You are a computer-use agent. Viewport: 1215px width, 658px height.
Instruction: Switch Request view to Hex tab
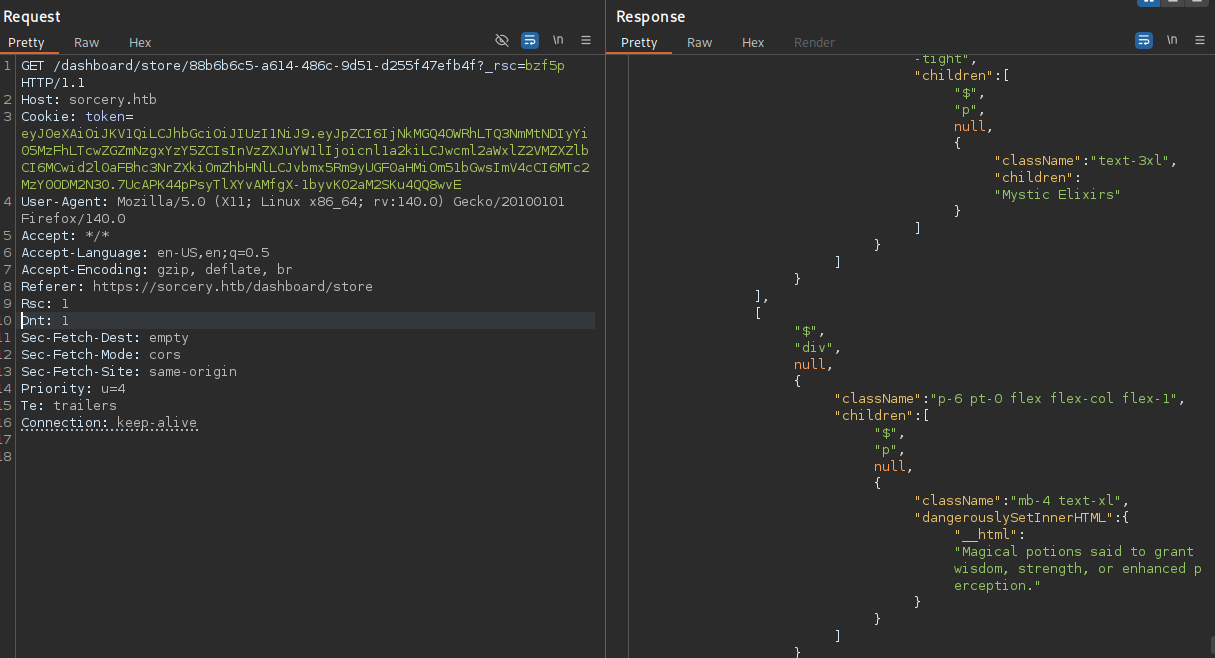140,43
